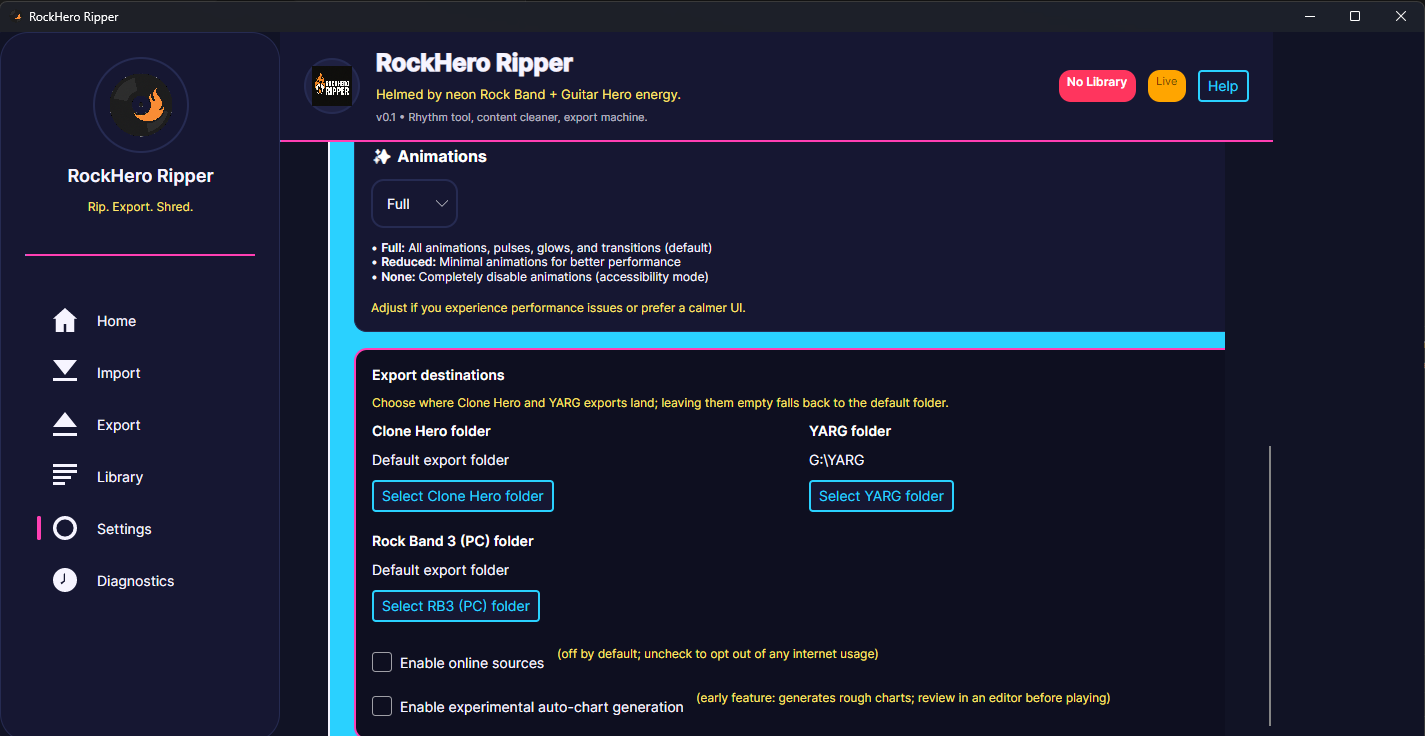Open the Diagnostics page
Screen dimensions: 1425x736
point(133,580)
